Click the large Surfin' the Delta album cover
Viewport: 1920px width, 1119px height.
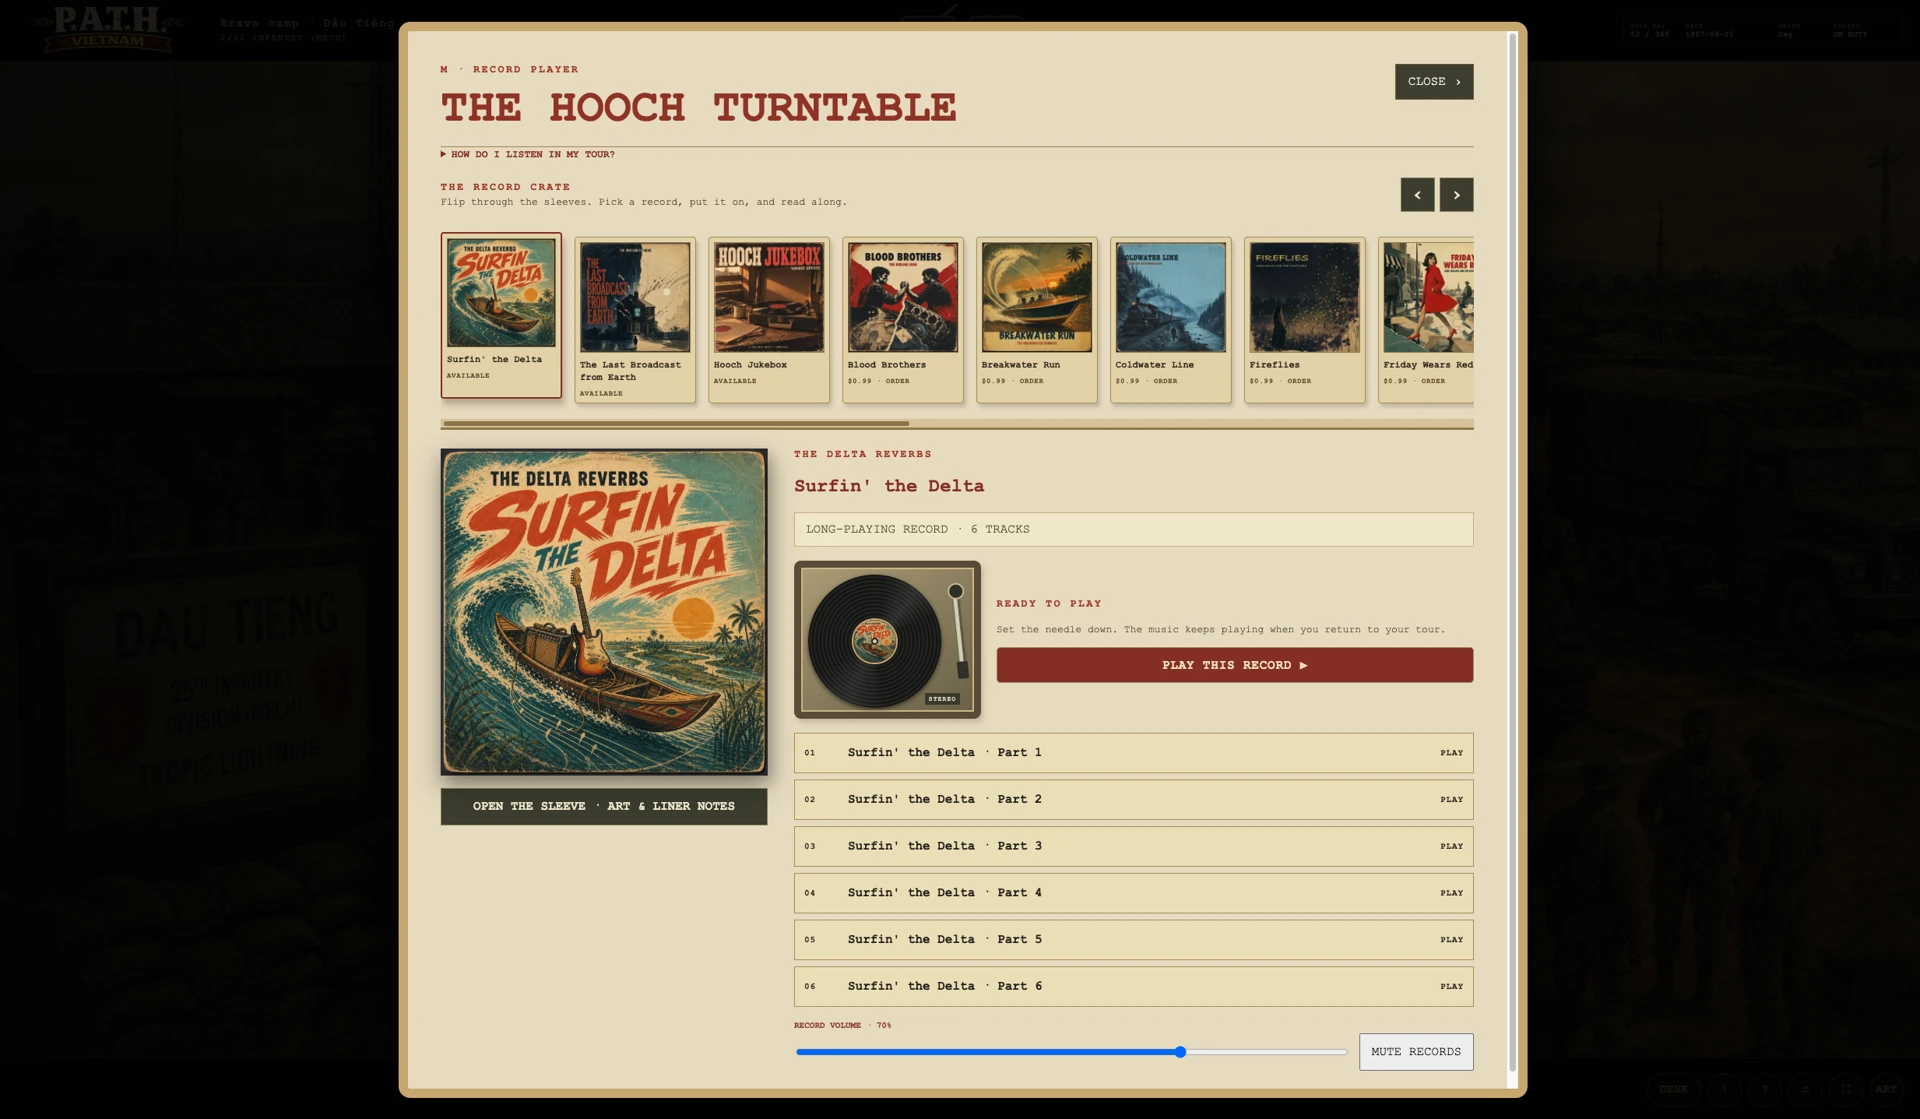(x=604, y=612)
